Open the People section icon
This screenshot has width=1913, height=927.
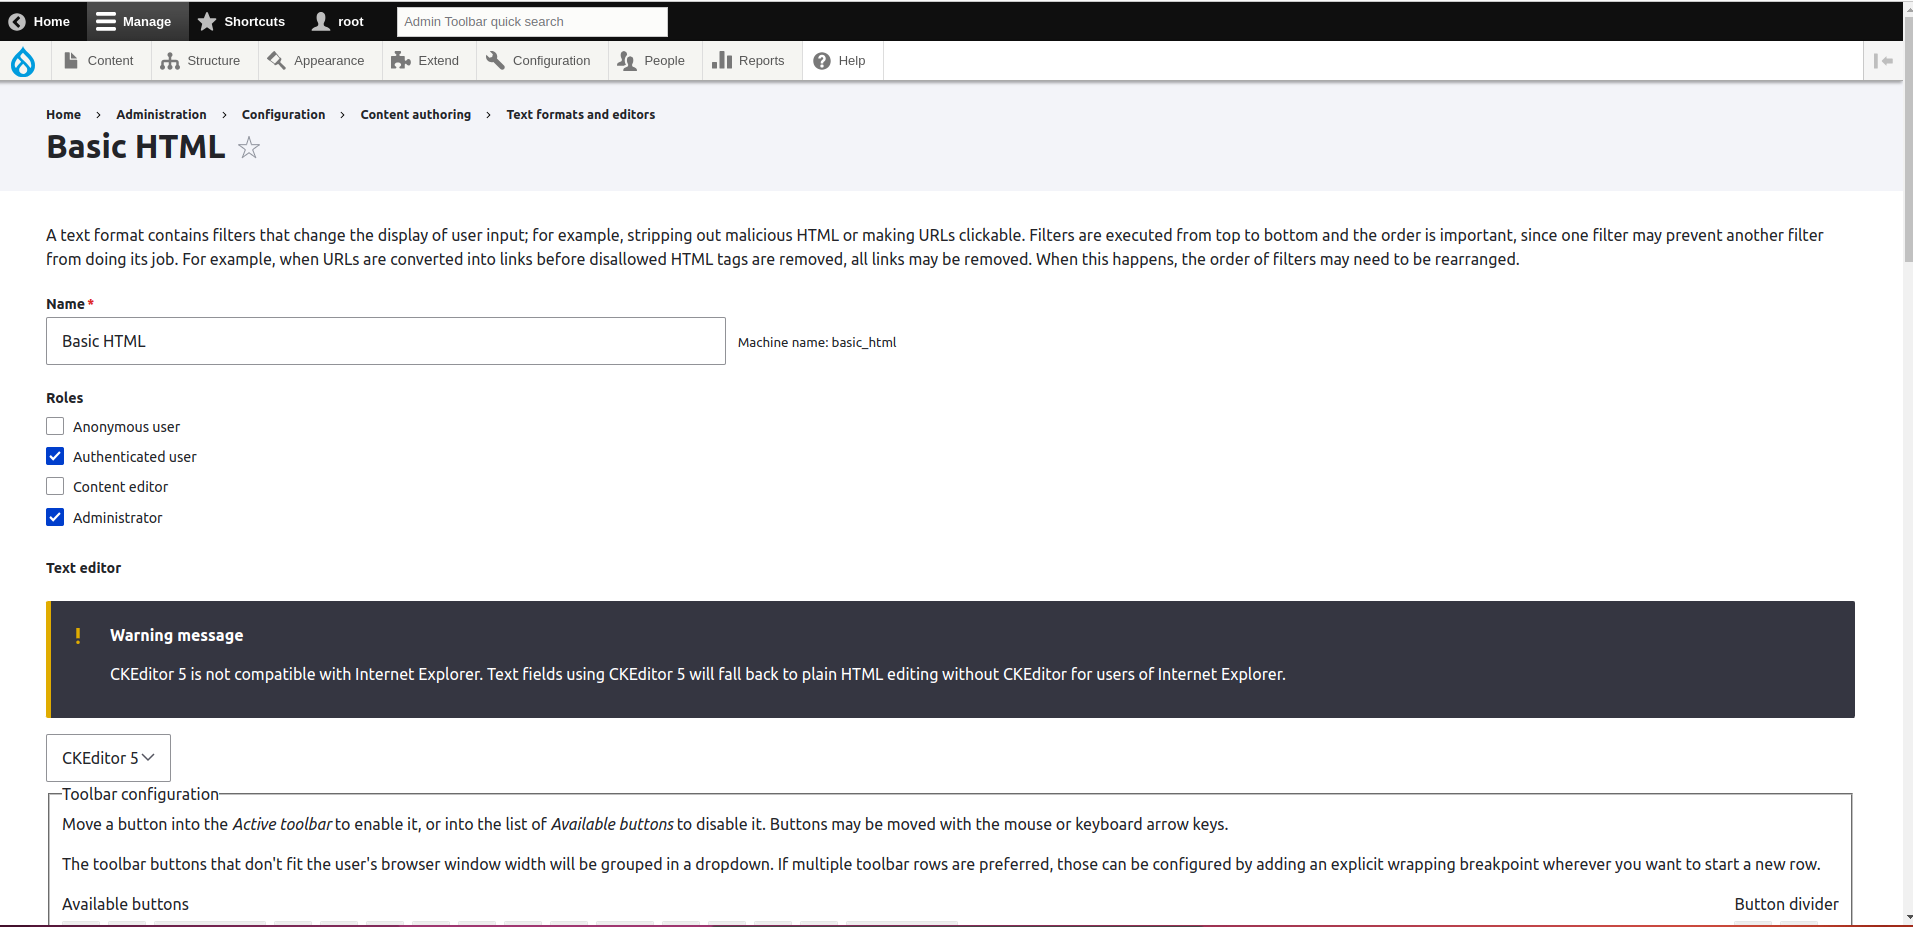click(626, 61)
